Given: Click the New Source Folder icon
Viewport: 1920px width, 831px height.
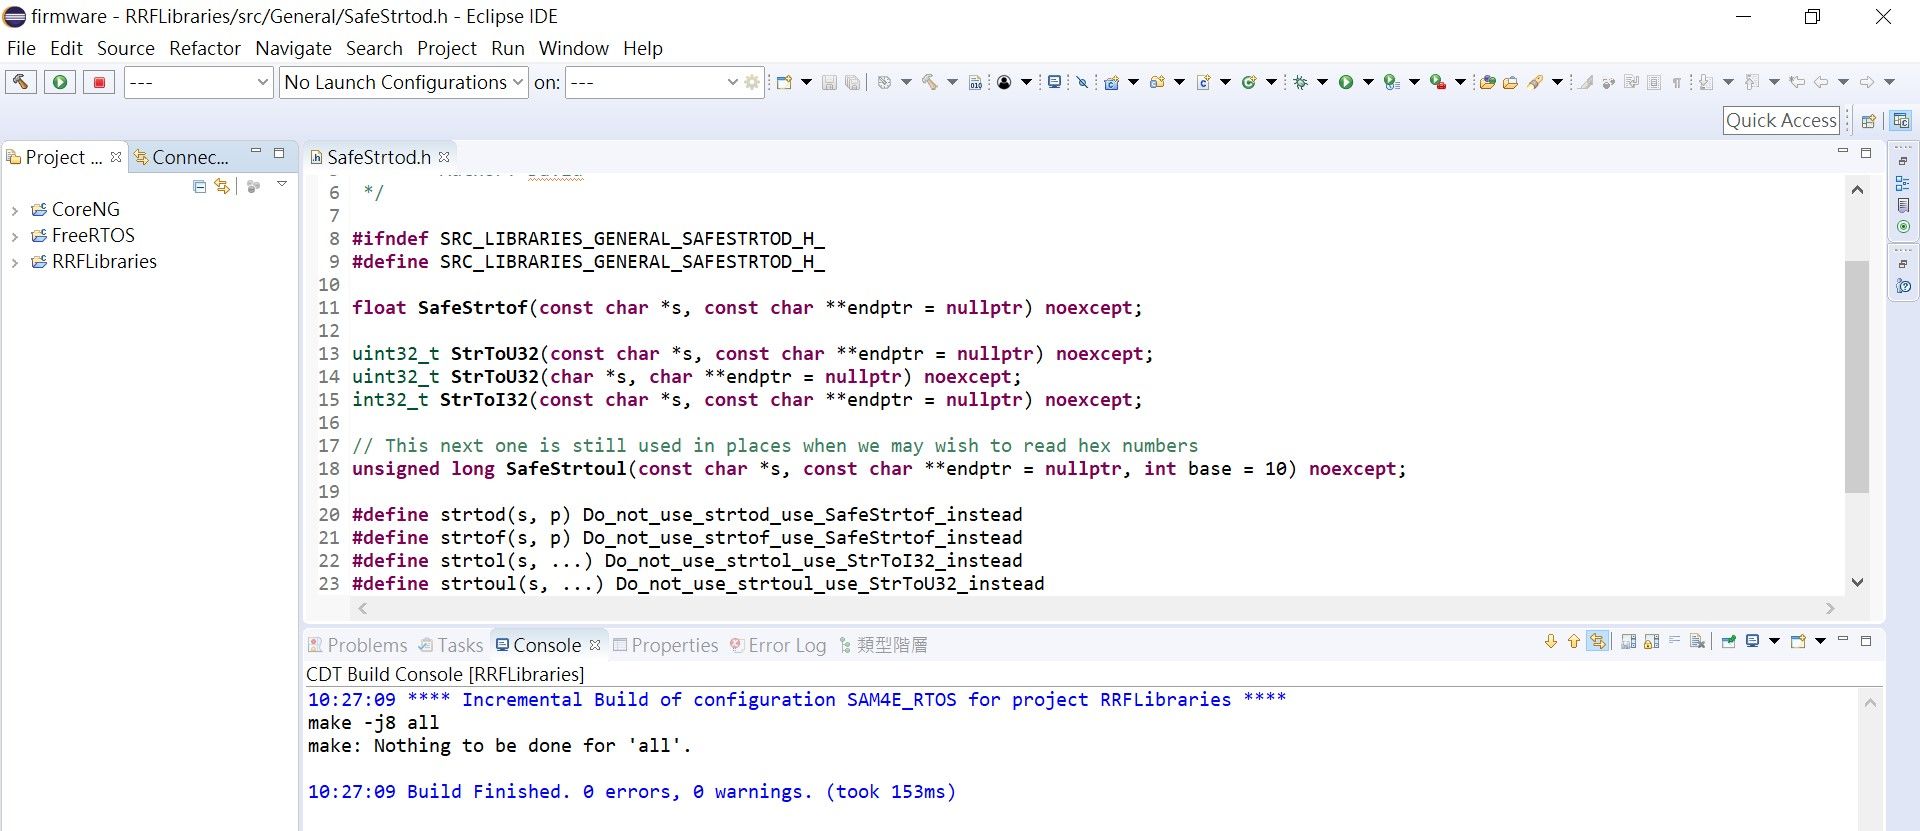Looking at the screenshot, I should [1157, 82].
